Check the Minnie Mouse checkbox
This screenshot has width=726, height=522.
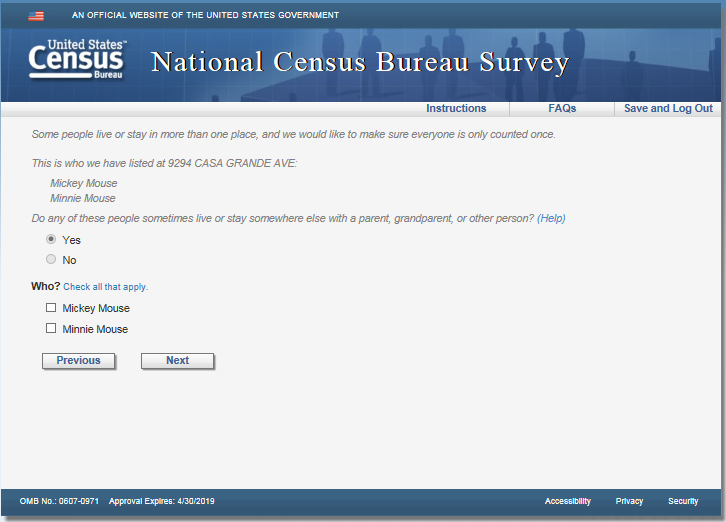pos(51,328)
